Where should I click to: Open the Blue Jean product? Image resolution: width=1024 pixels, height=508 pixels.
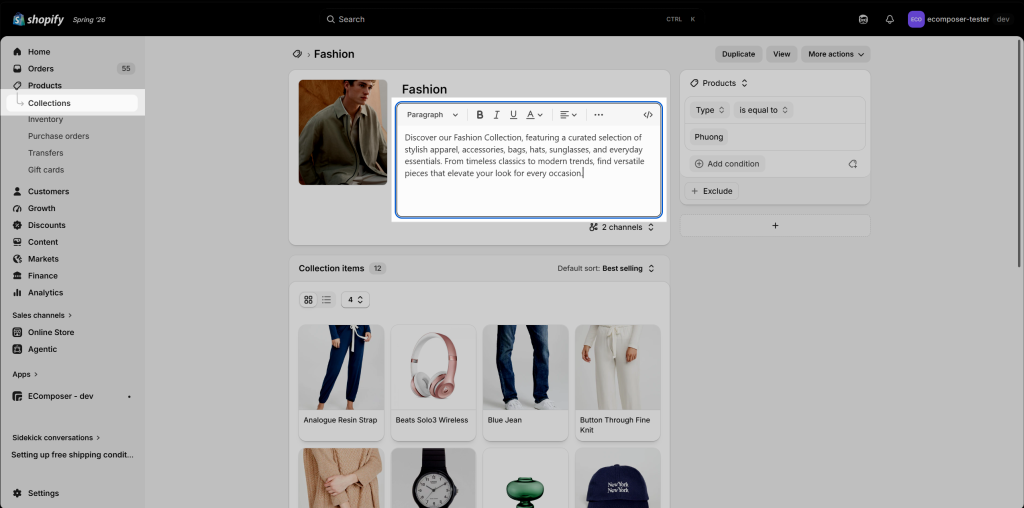coord(526,383)
